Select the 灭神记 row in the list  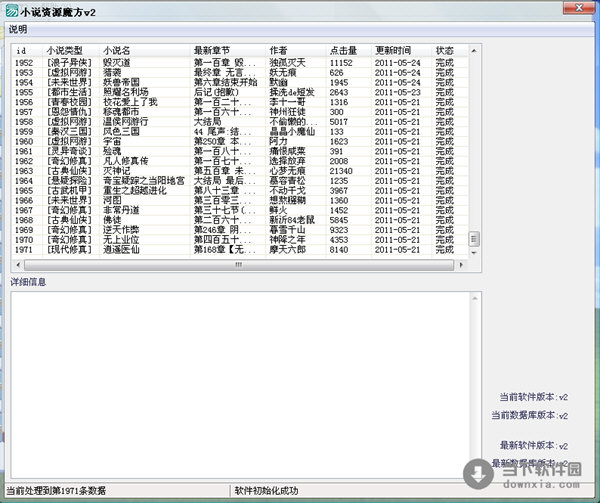[x=116, y=171]
